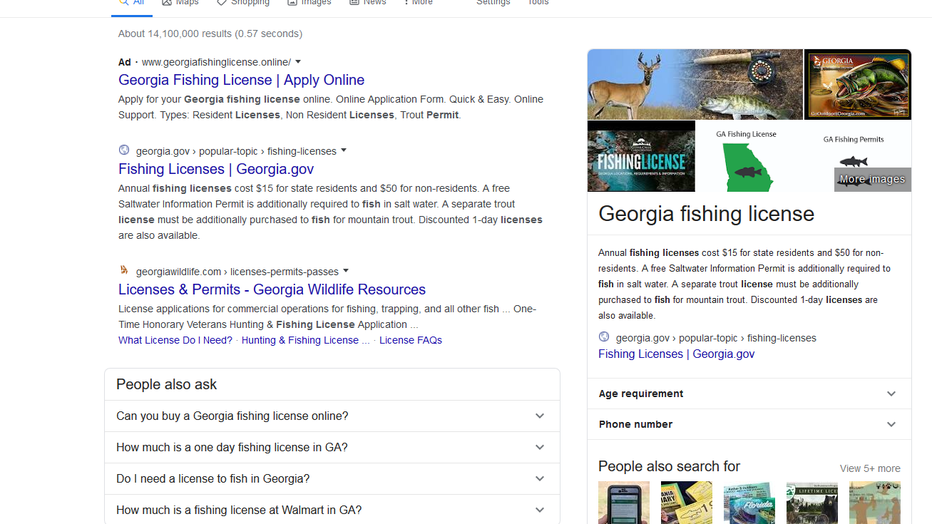932x524 pixels.
Task: Open the More search options menu
Action: coord(418,3)
